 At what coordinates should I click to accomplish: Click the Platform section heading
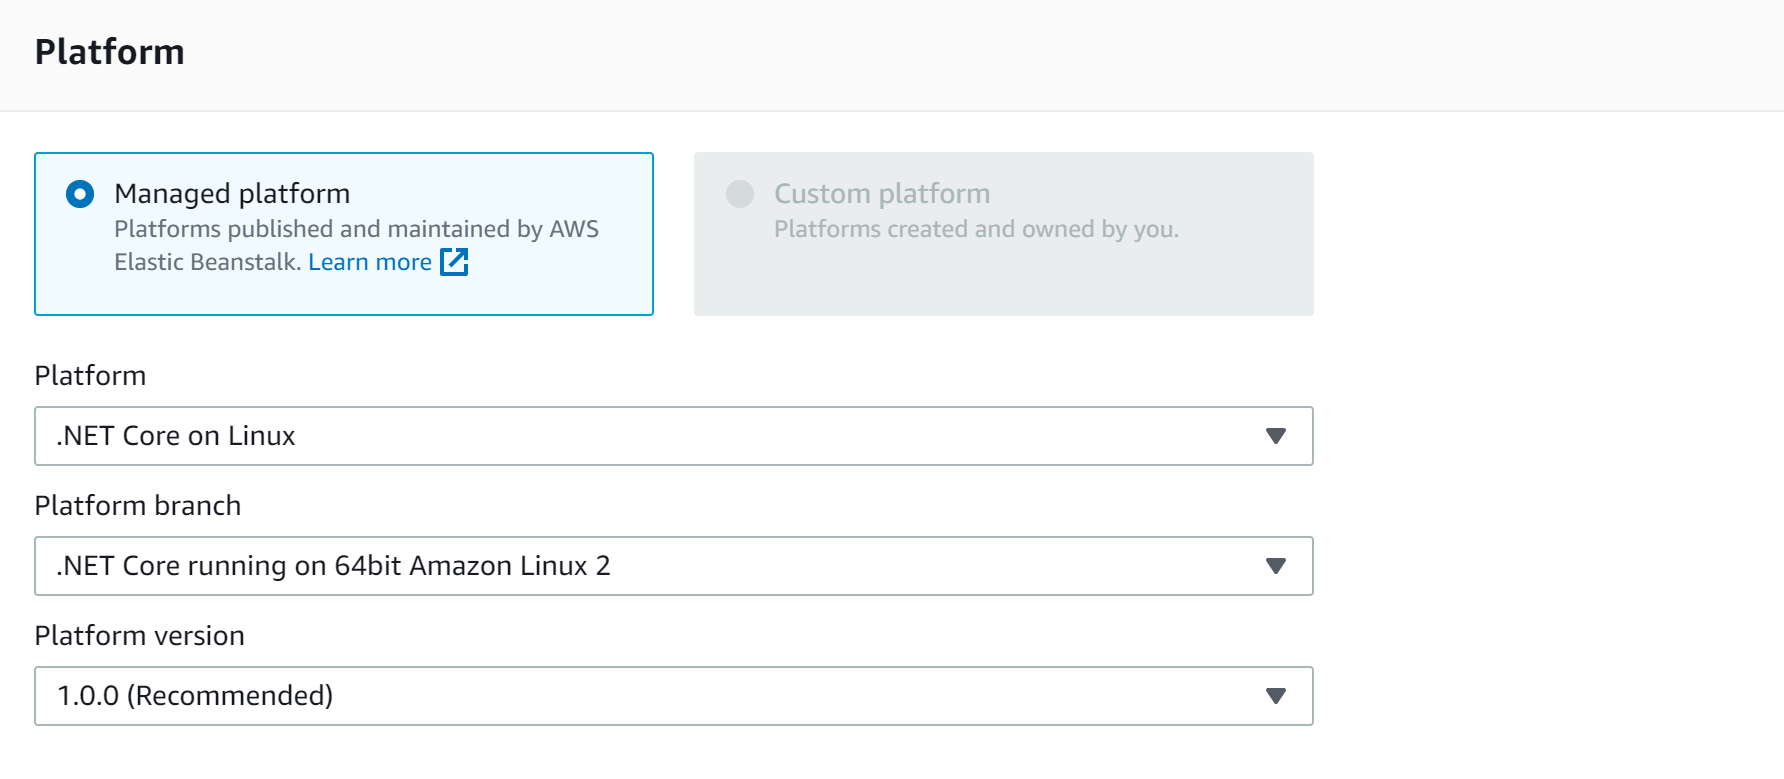click(110, 52)
